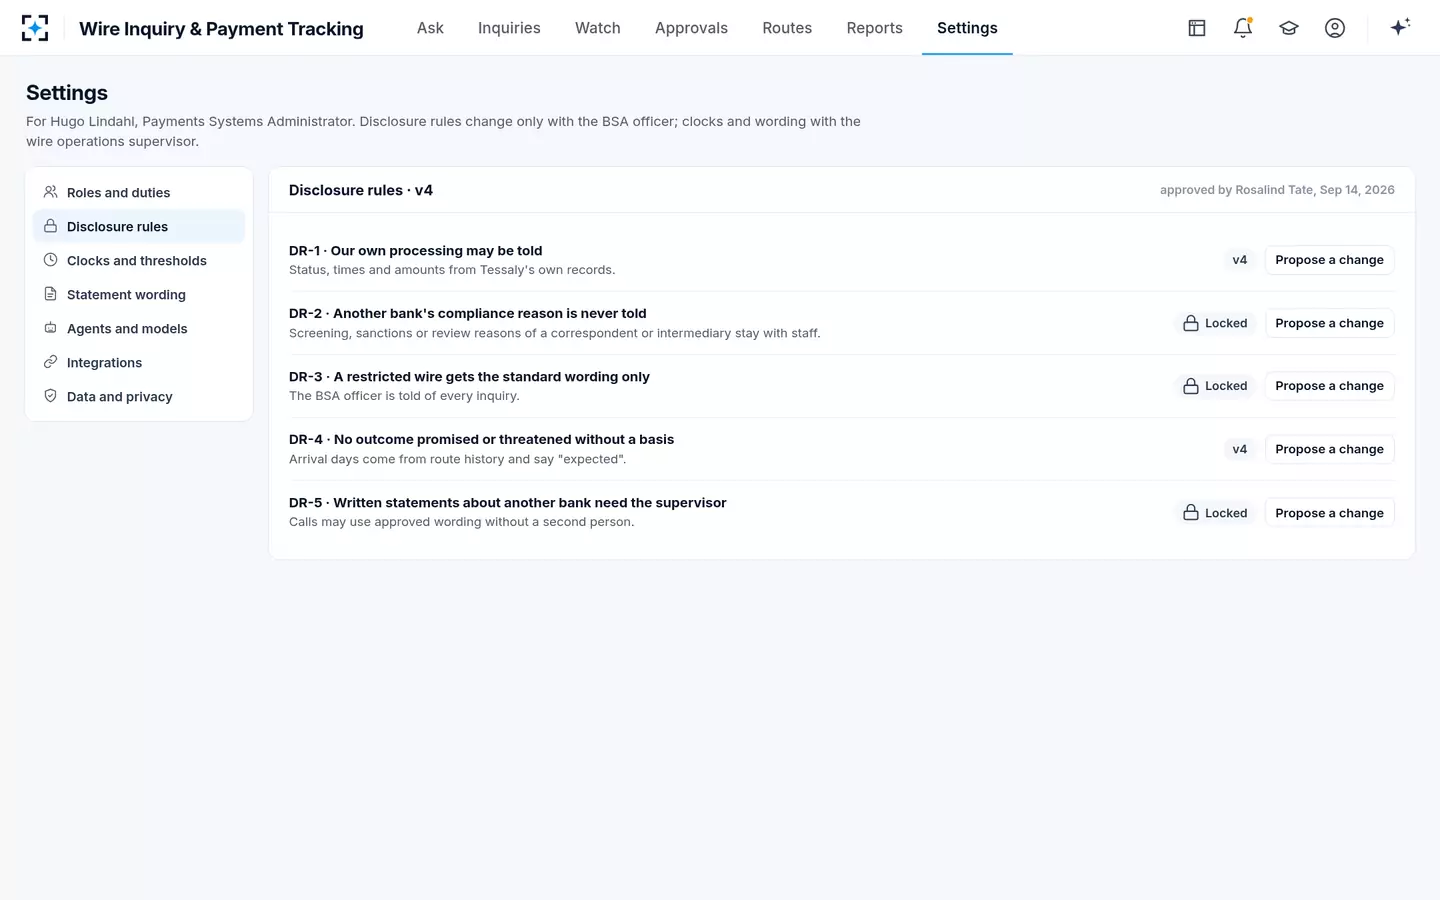This screenshot has height=900, width=1440.
Task: Open Integrations settings
Action: pos(139,362)
